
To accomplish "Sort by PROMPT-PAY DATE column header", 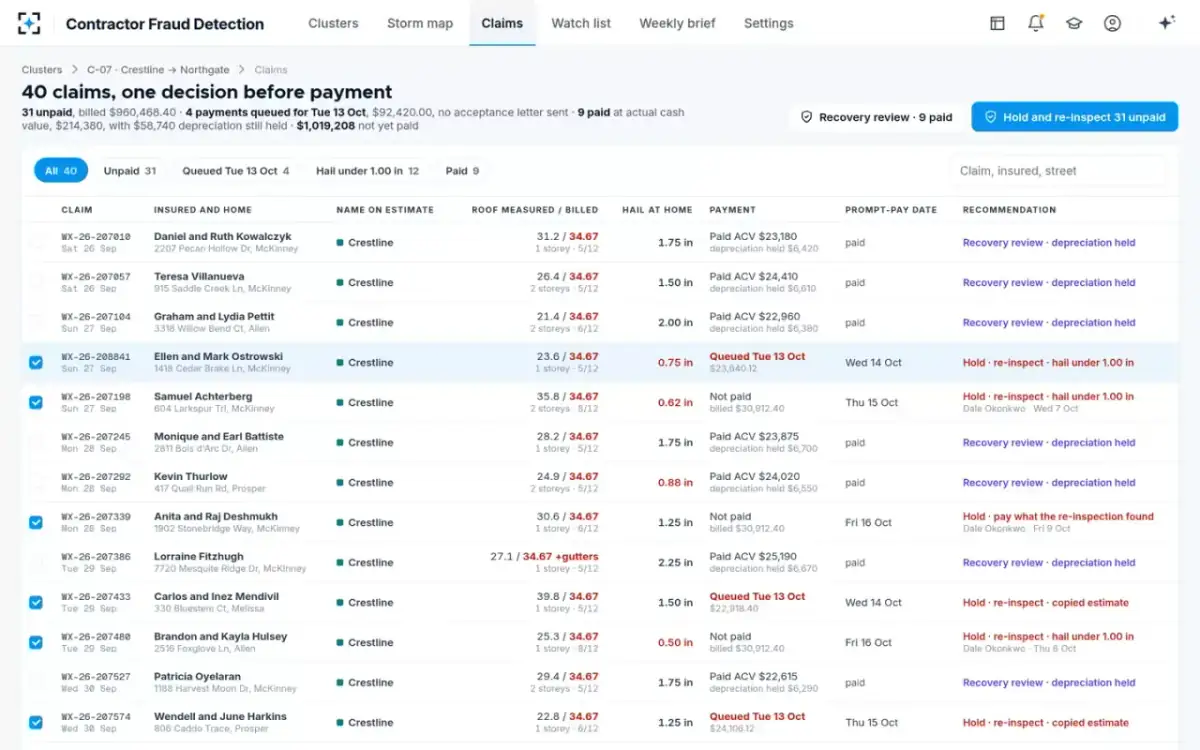I will pos(891,210).
